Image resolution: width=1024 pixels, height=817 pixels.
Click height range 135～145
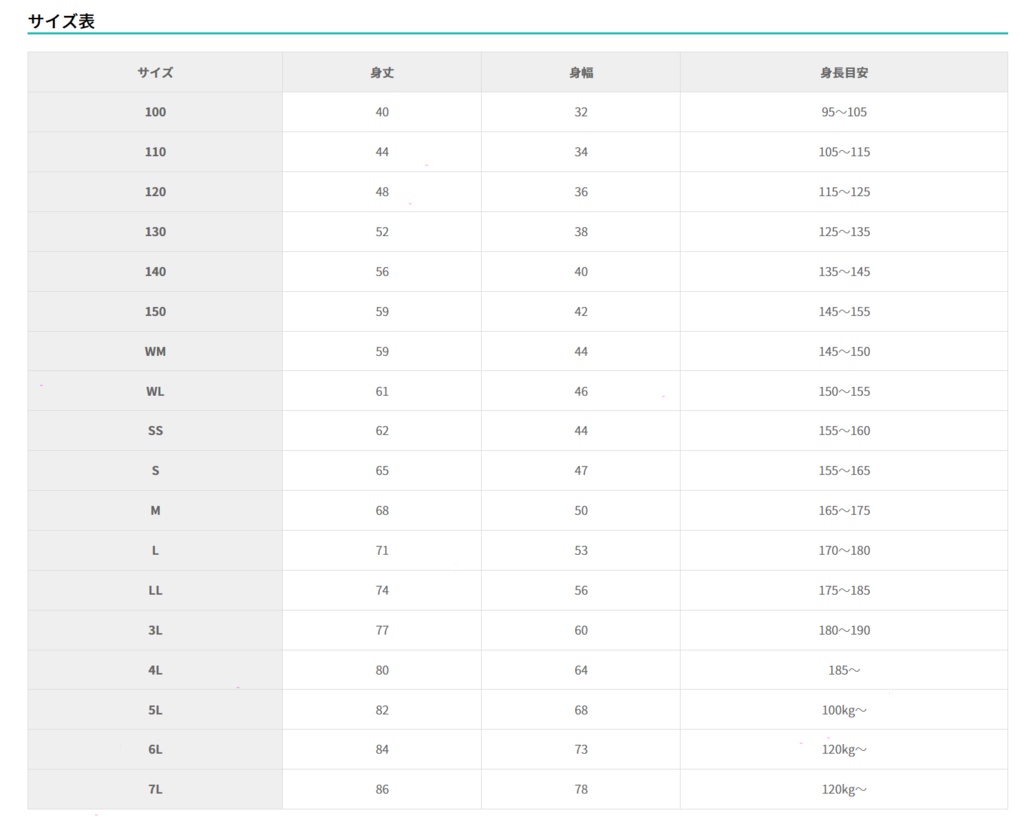pos(844,272)
